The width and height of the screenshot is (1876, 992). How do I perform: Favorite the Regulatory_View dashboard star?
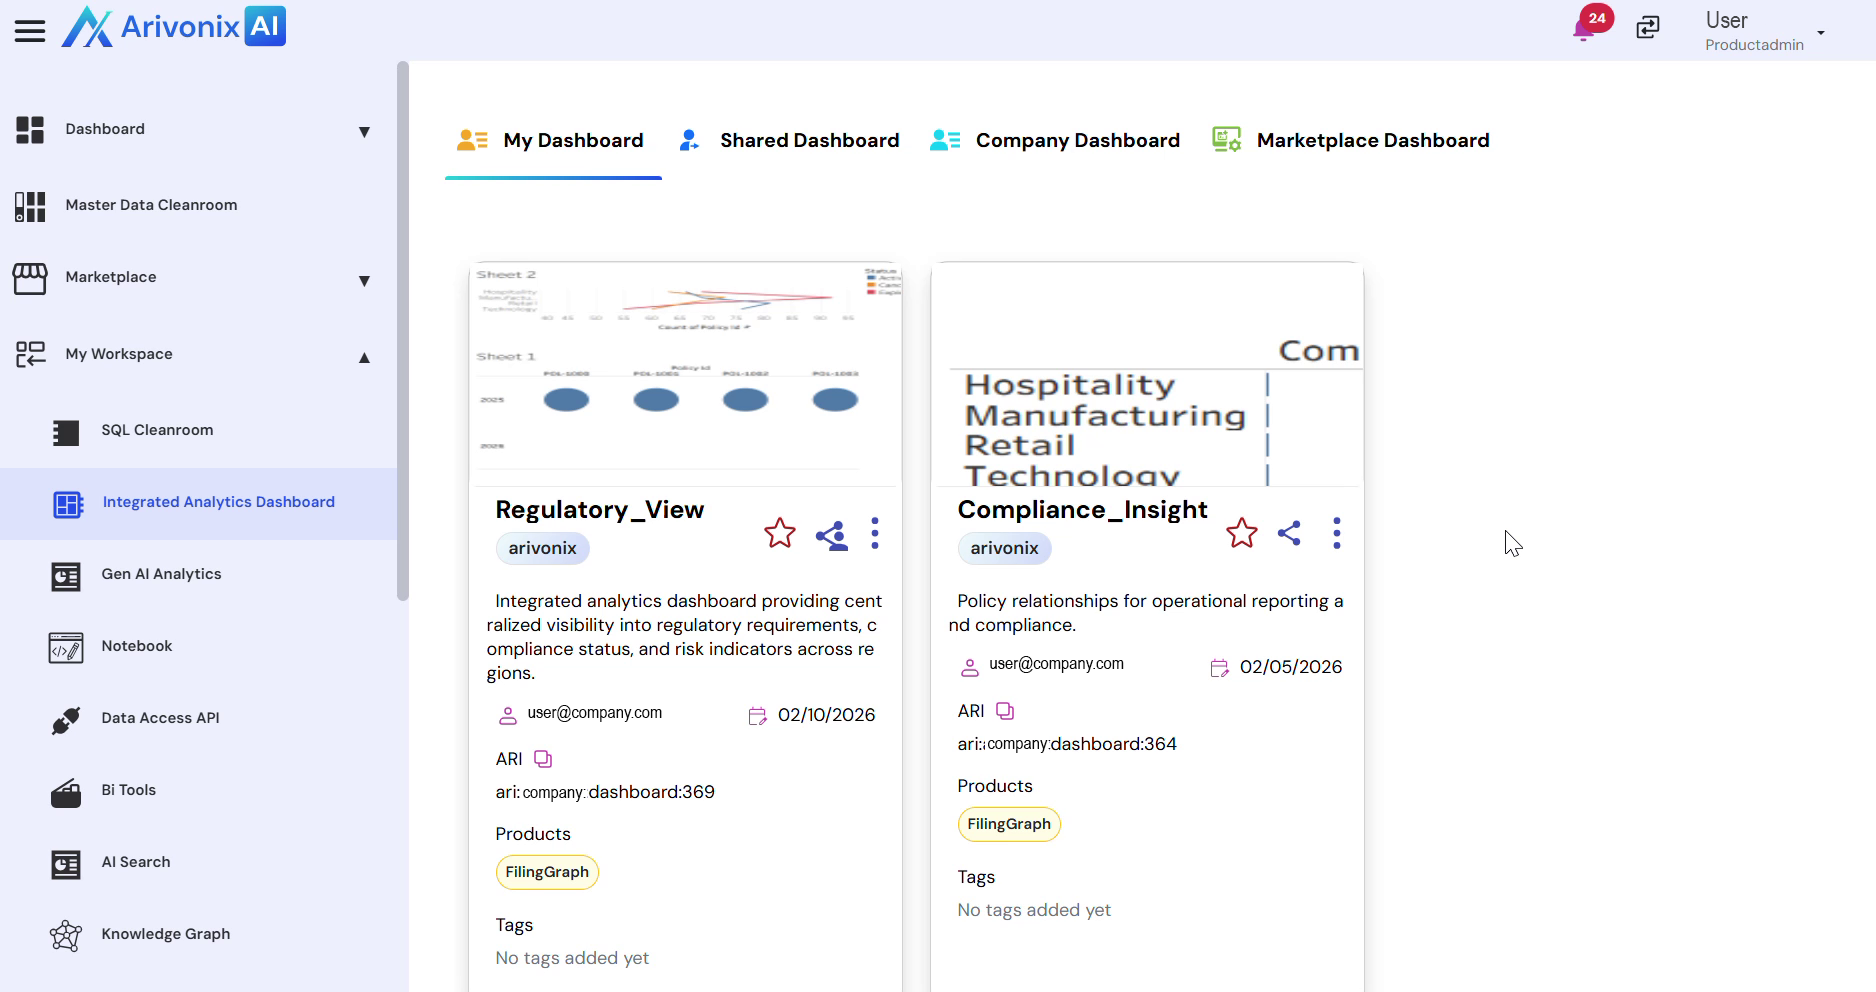click(779, 533)
